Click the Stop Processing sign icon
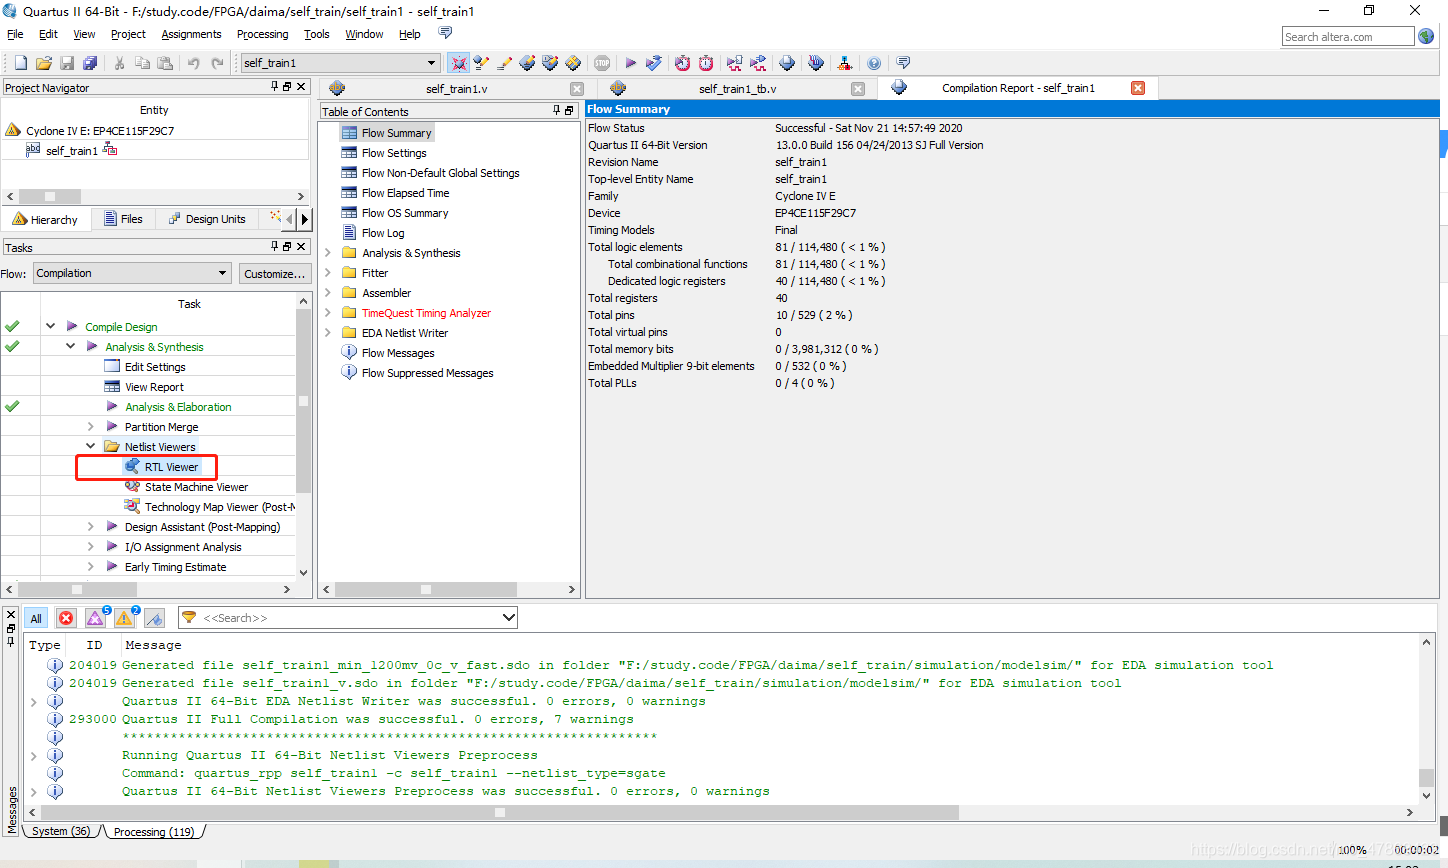The image size is (1448, 868). click(x=602, y=63)
